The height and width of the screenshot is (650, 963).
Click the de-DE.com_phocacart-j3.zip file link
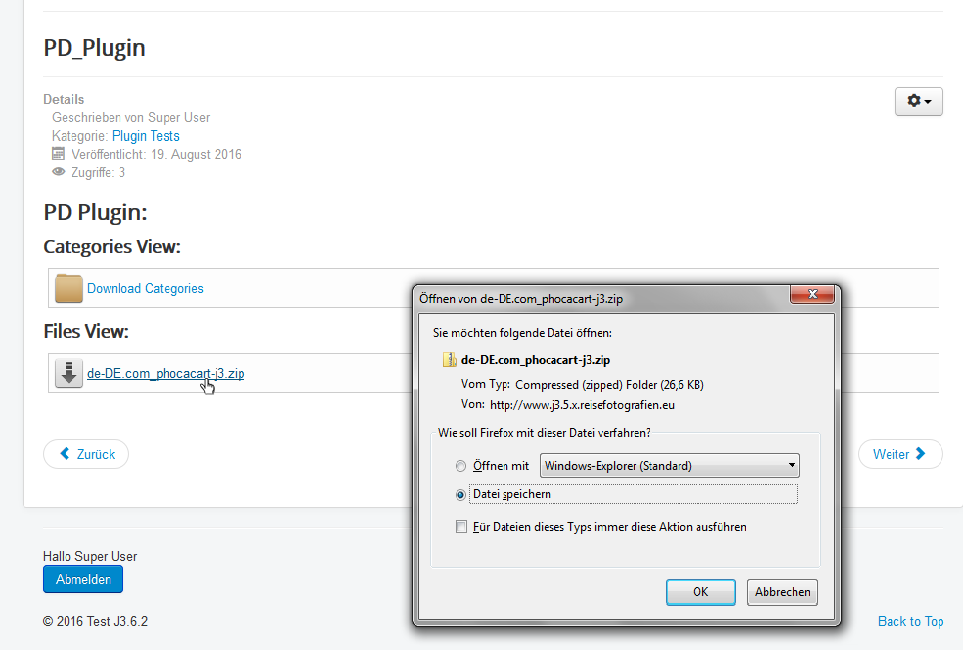pyautogui.click(x=165, y=374)
